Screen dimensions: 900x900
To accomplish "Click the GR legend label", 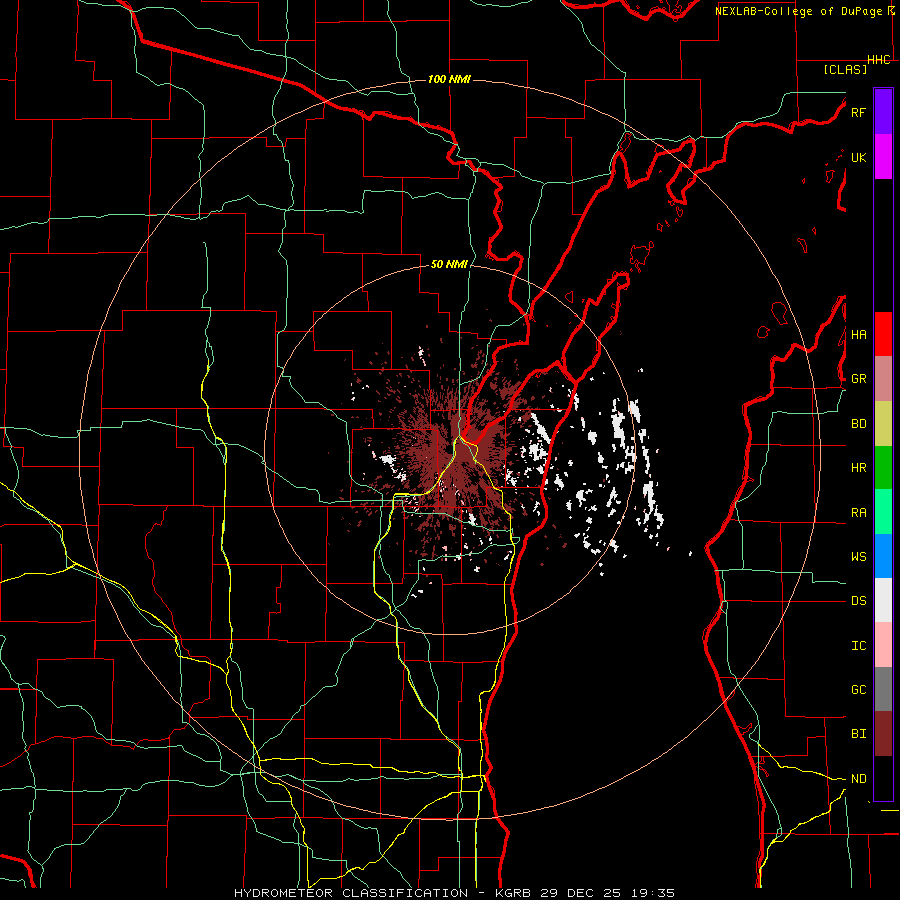I will coord(858,379).
